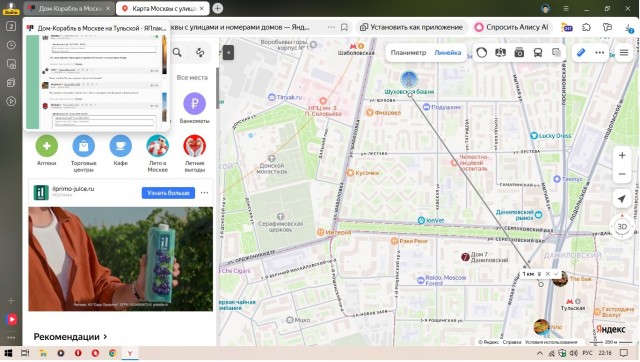Open the map layers selector icon
640x362 pixels.
(556, 53)
